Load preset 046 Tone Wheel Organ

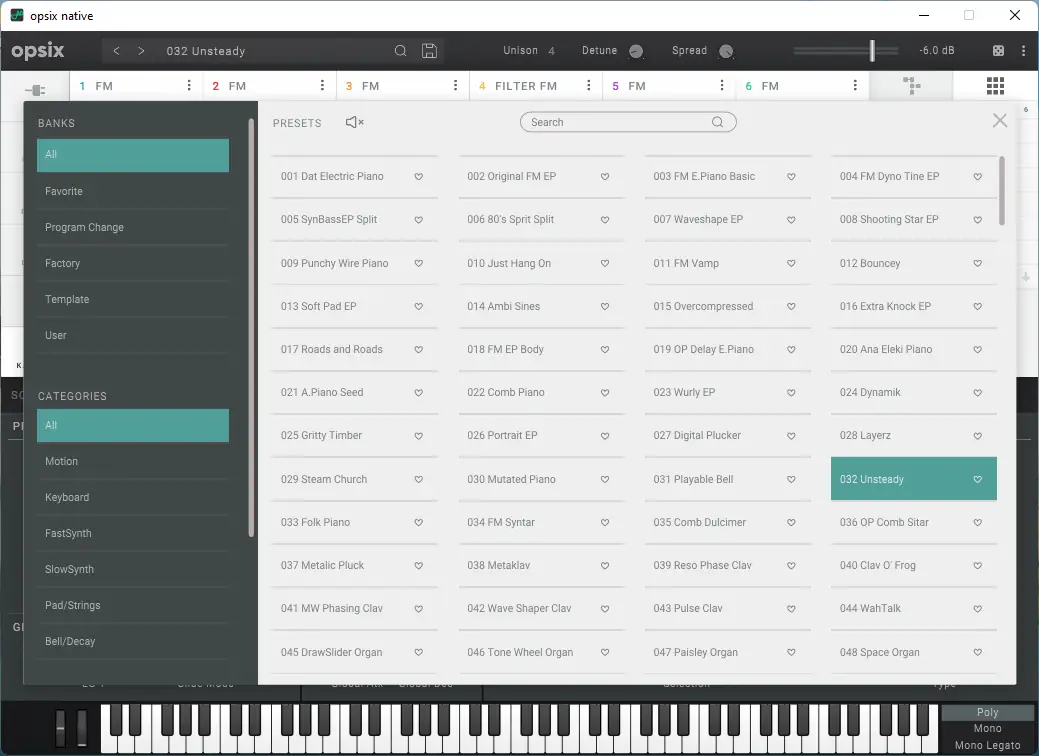point(541,652)
